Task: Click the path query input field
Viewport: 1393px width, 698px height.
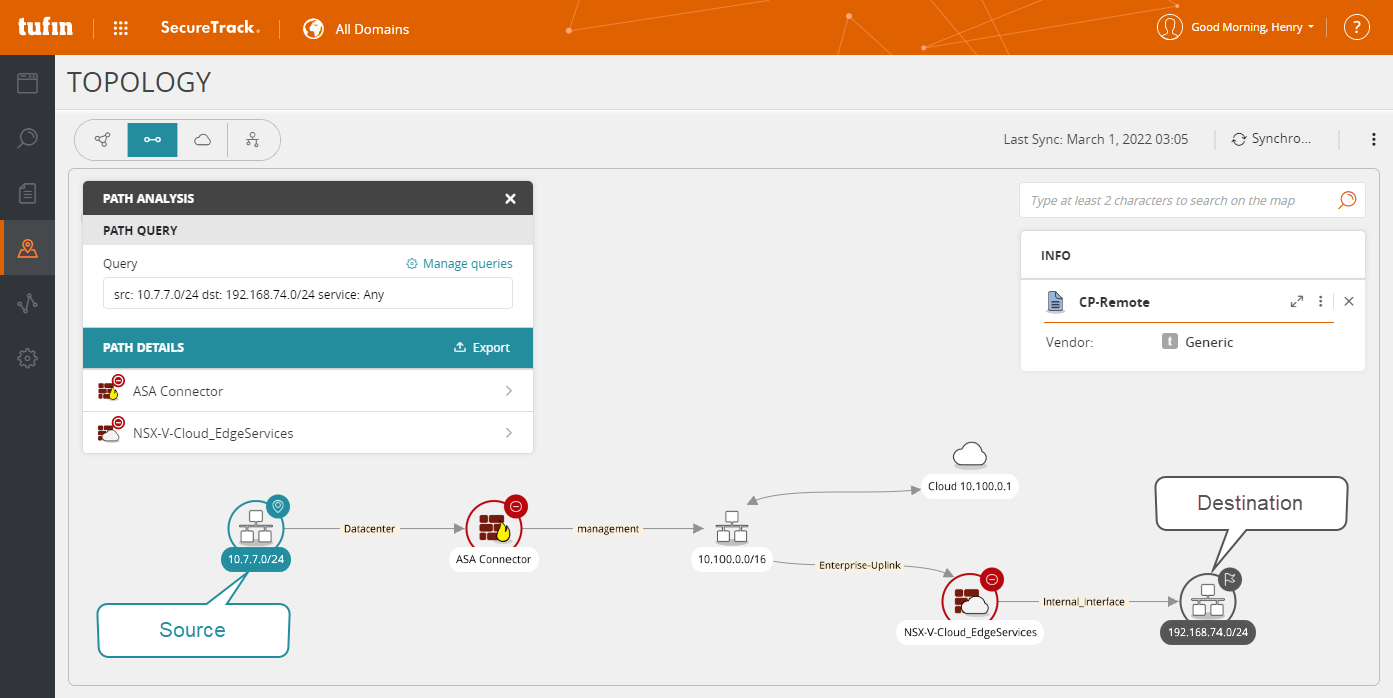Action: 307,295
